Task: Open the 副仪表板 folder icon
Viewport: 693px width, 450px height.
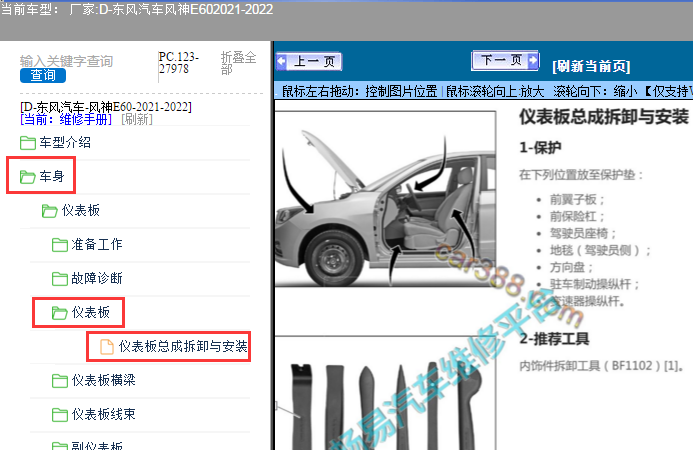Action: [60, 446]
